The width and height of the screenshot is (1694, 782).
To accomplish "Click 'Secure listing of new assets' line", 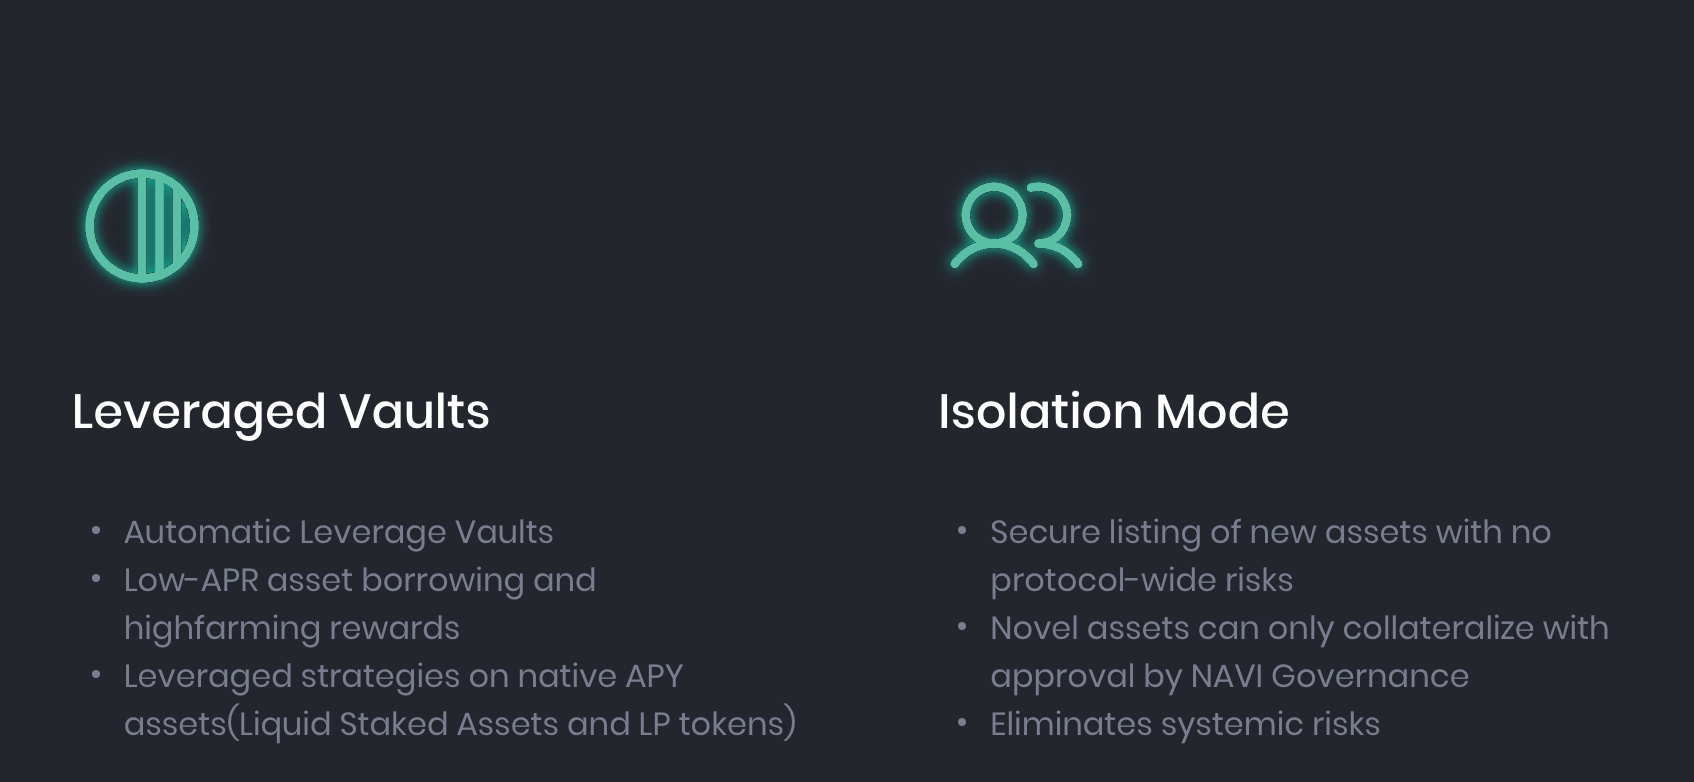I will (1270, 532).
